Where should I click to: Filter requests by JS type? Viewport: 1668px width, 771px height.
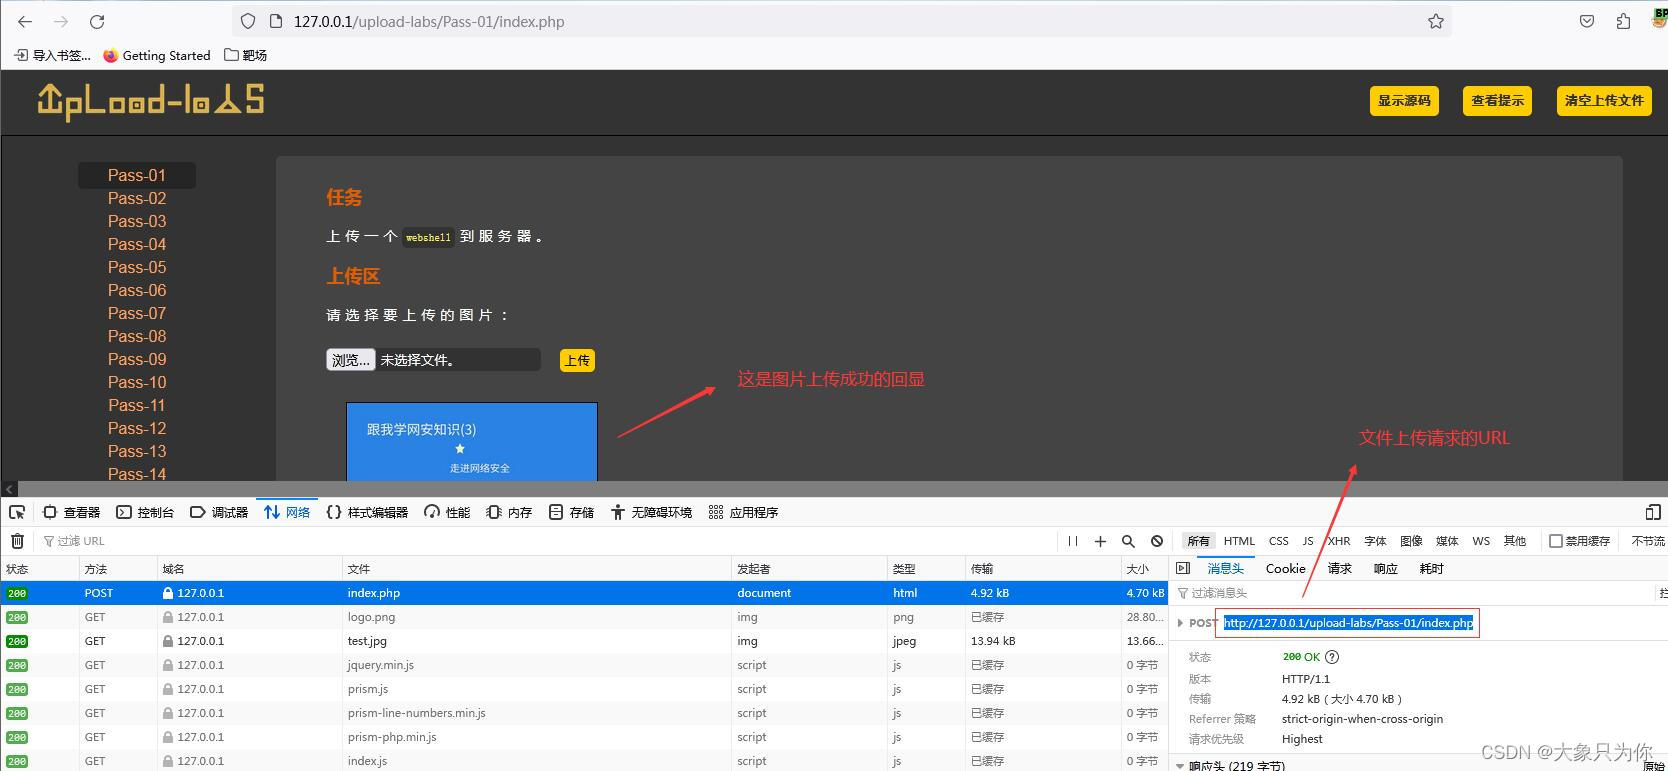[x=1307, y=541]
